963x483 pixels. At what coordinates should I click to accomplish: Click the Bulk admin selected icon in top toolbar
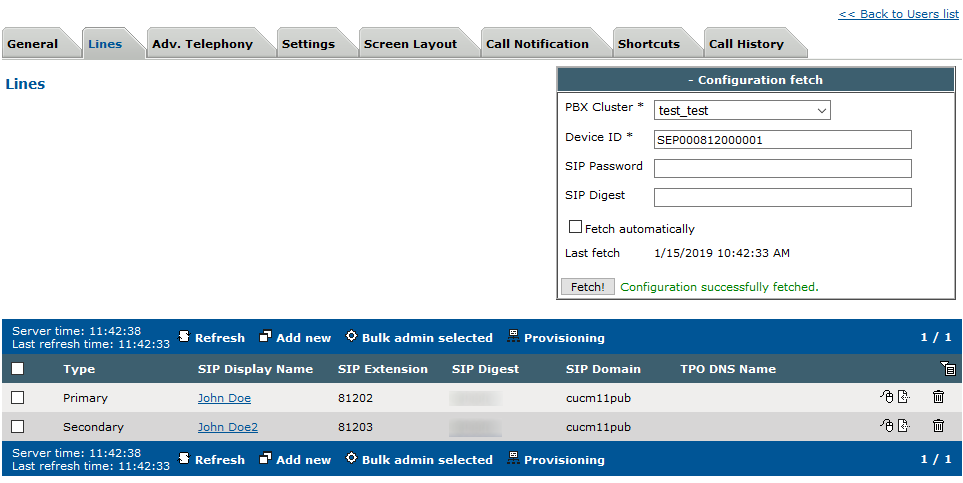click(x=351, y=336)
